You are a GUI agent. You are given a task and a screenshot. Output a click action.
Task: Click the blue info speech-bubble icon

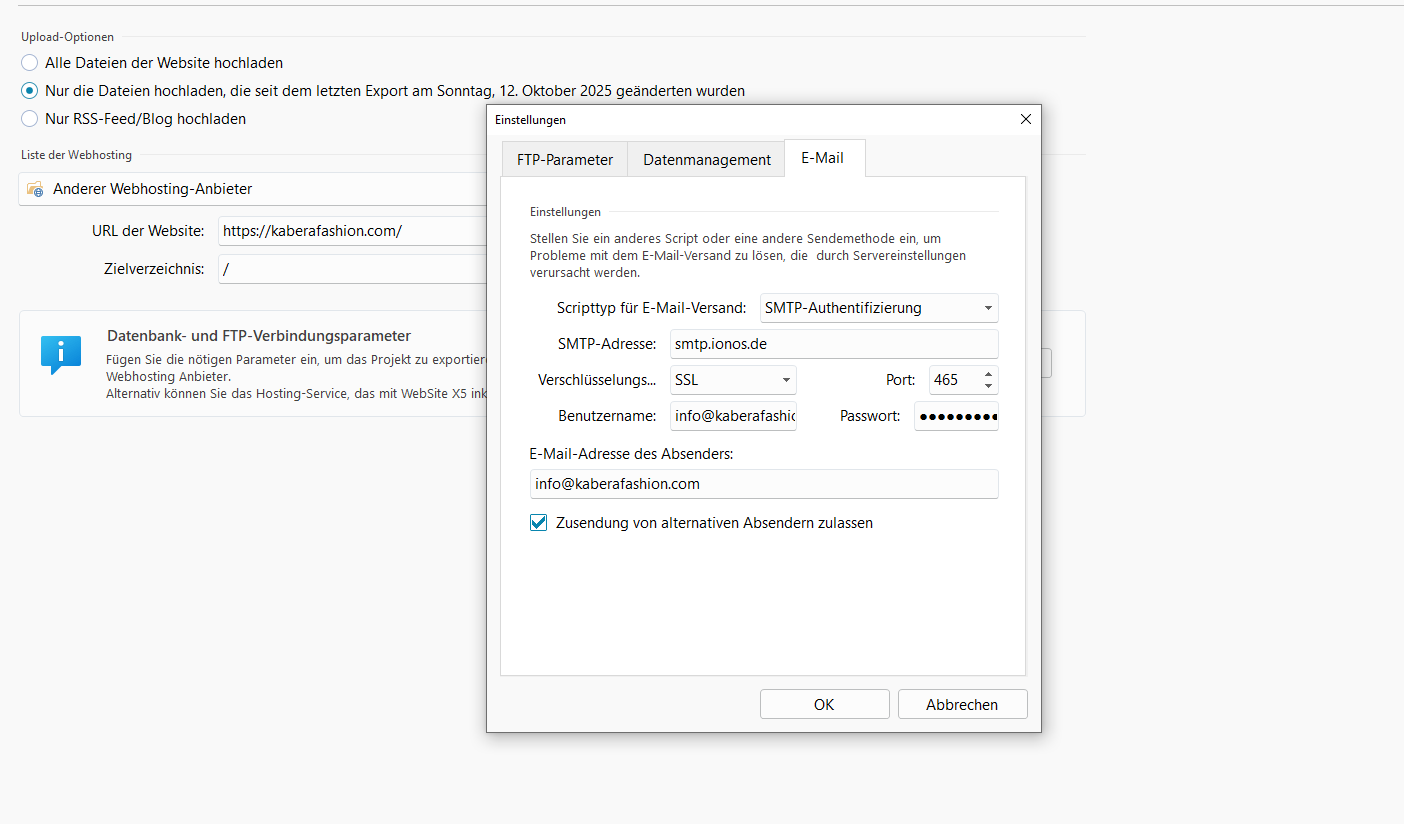pyautogui.click(x=60, y=354)
